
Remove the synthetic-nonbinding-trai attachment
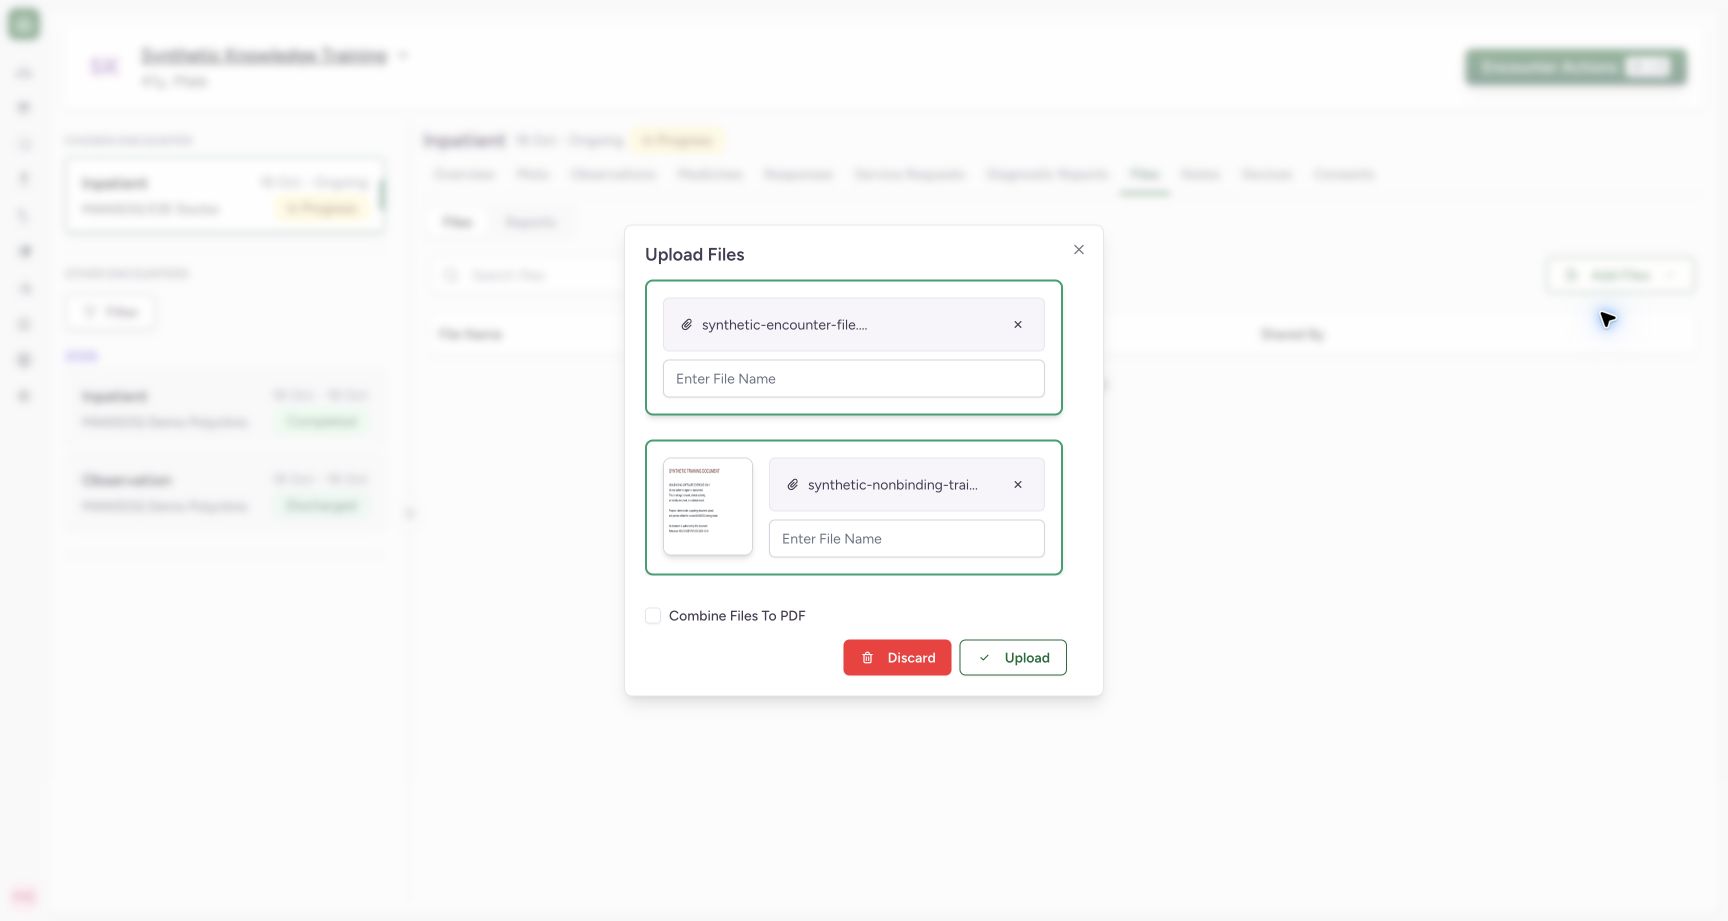click(x=1018, y=485)
